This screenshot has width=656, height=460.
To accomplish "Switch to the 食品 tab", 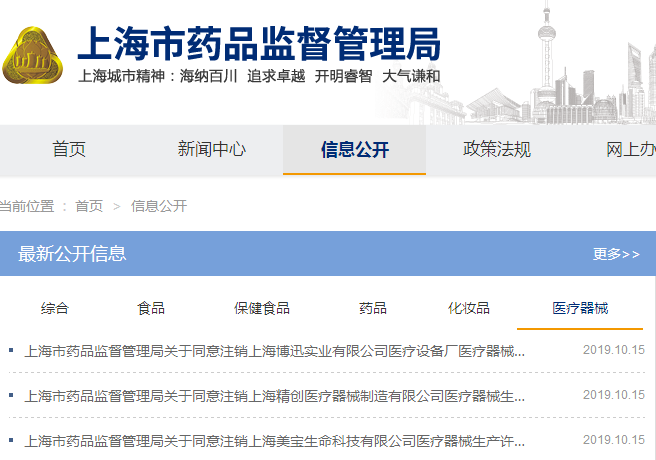I will tap(151, 308).
